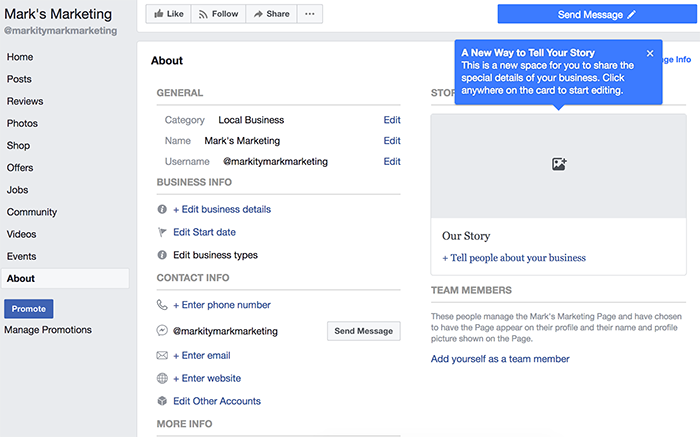The height and width of the screenshot is (437, 700).
Task: Click the Share button
Action: coord(271,14)
